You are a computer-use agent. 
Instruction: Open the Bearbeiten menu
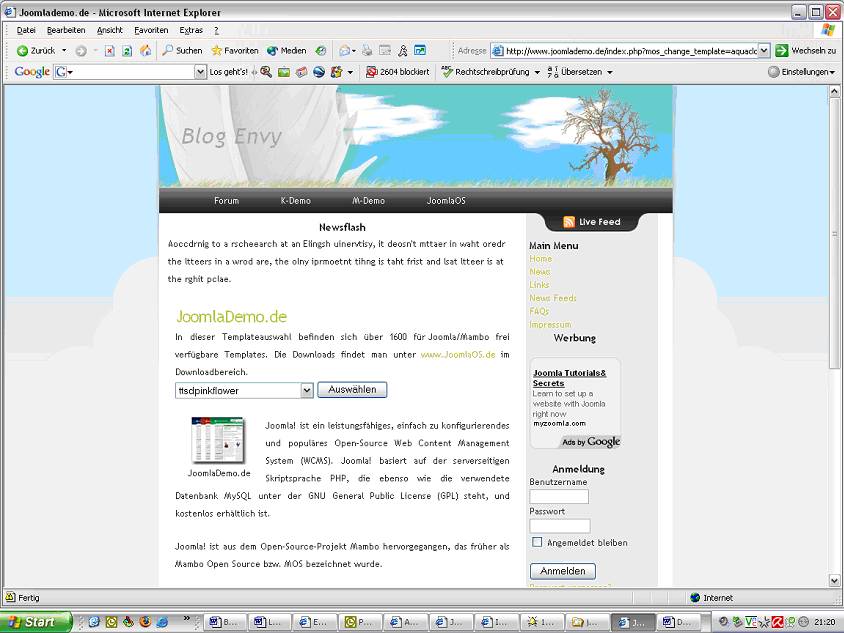point(66,30)
